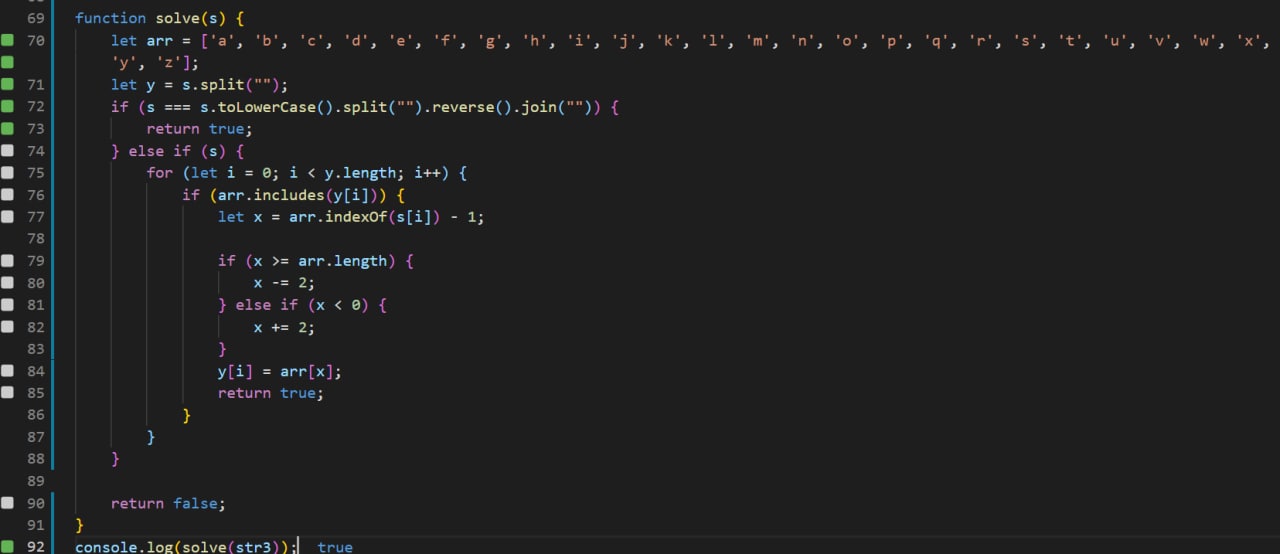
Task: Select line number 89 in the gutter
Action: [35, 481]
